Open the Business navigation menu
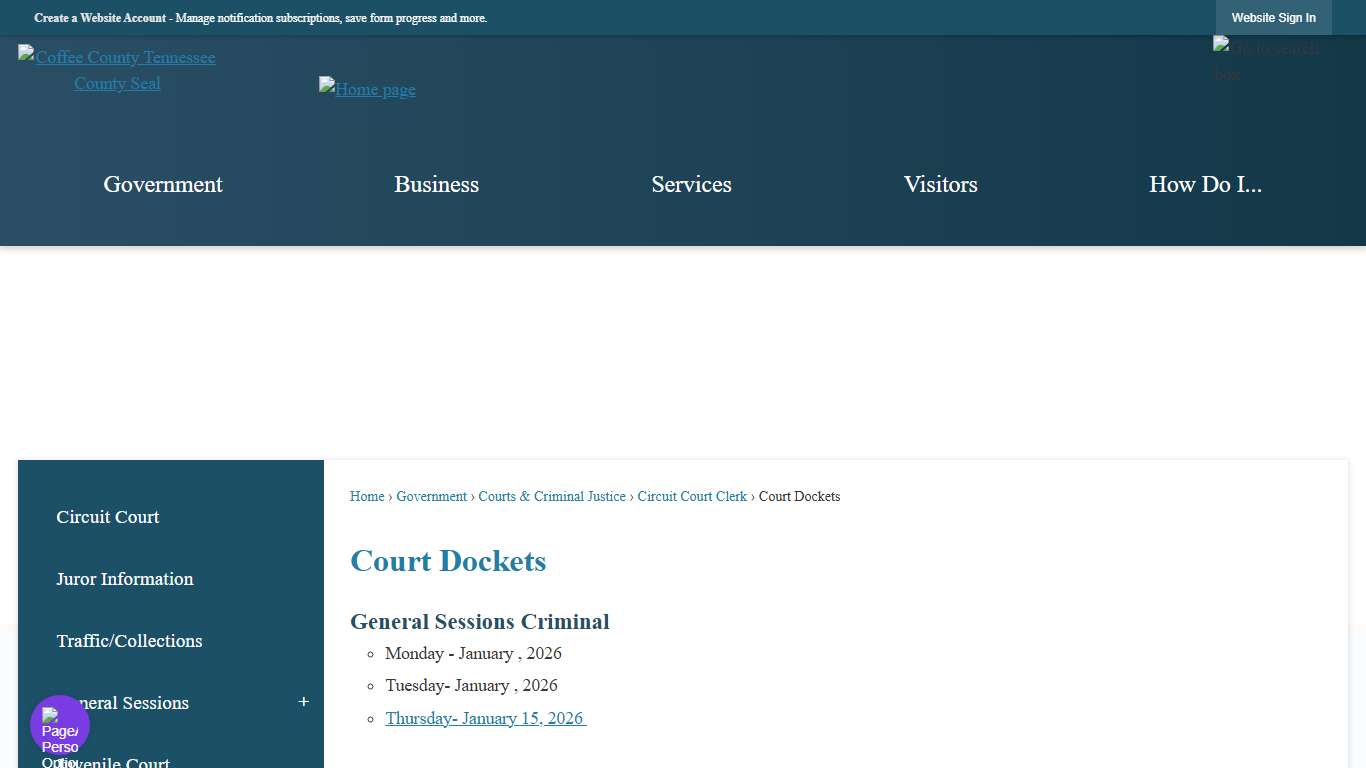The width and height of the screenshot is (1366, 768). point(436,184)
